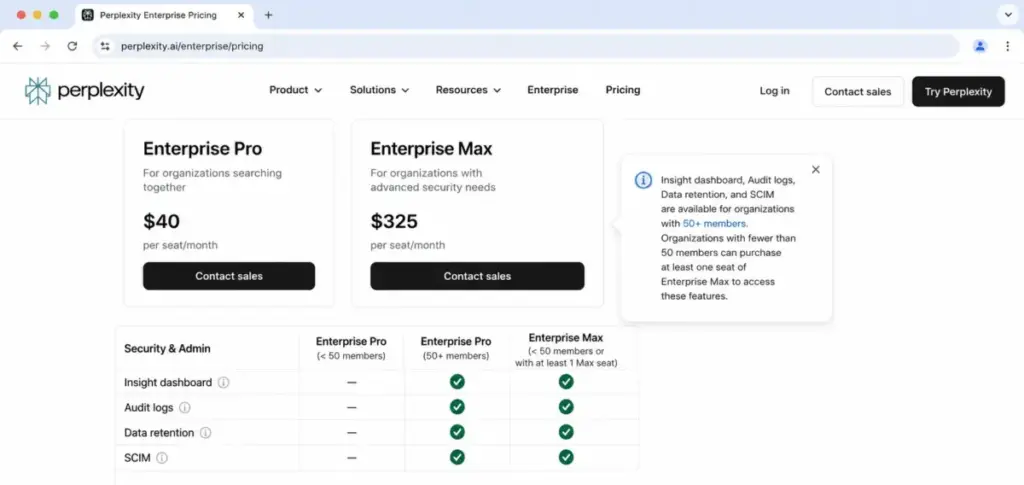Click Insight dashboard checkmark for Enterprise Pro 50+
Screen dimensions: 1024x485
point(457,382)
